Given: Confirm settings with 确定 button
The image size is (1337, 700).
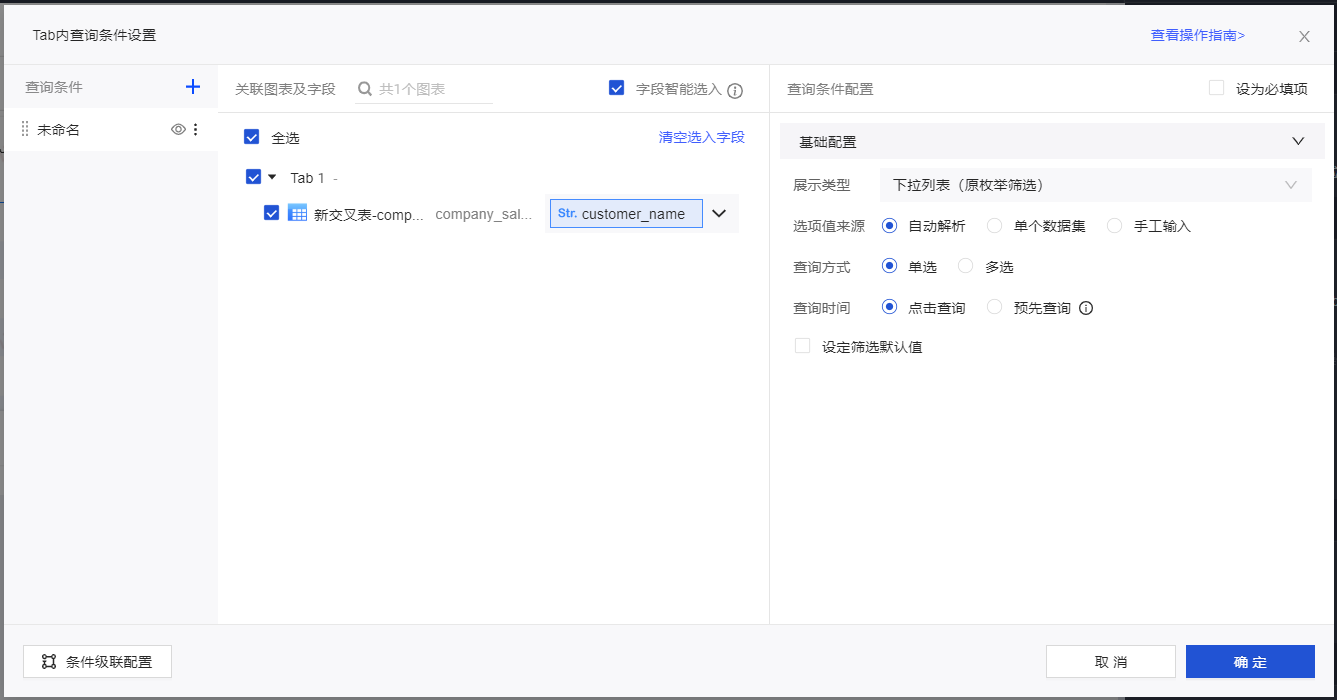Looking at the screenshot, I should coord(1250,661).
